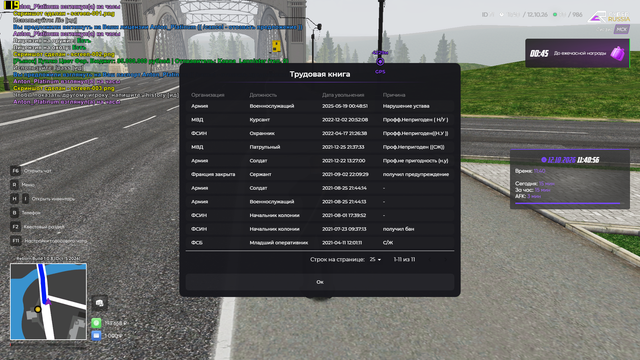
Task: Click chat line screen-001.png
Action: 64,13
